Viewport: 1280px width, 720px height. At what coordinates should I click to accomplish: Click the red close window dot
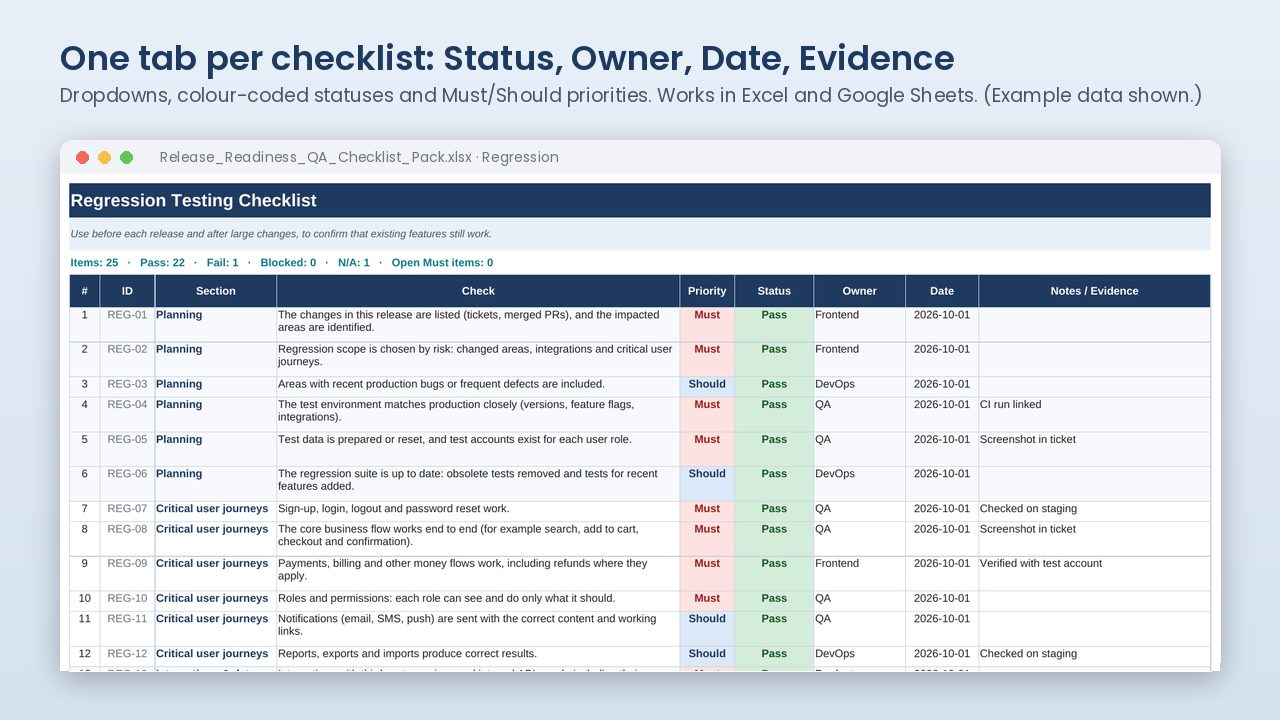click(82, 158)
